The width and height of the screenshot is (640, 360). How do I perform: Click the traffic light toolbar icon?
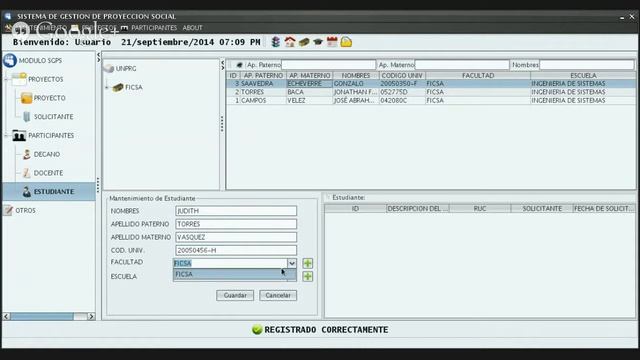click(276, 42)
